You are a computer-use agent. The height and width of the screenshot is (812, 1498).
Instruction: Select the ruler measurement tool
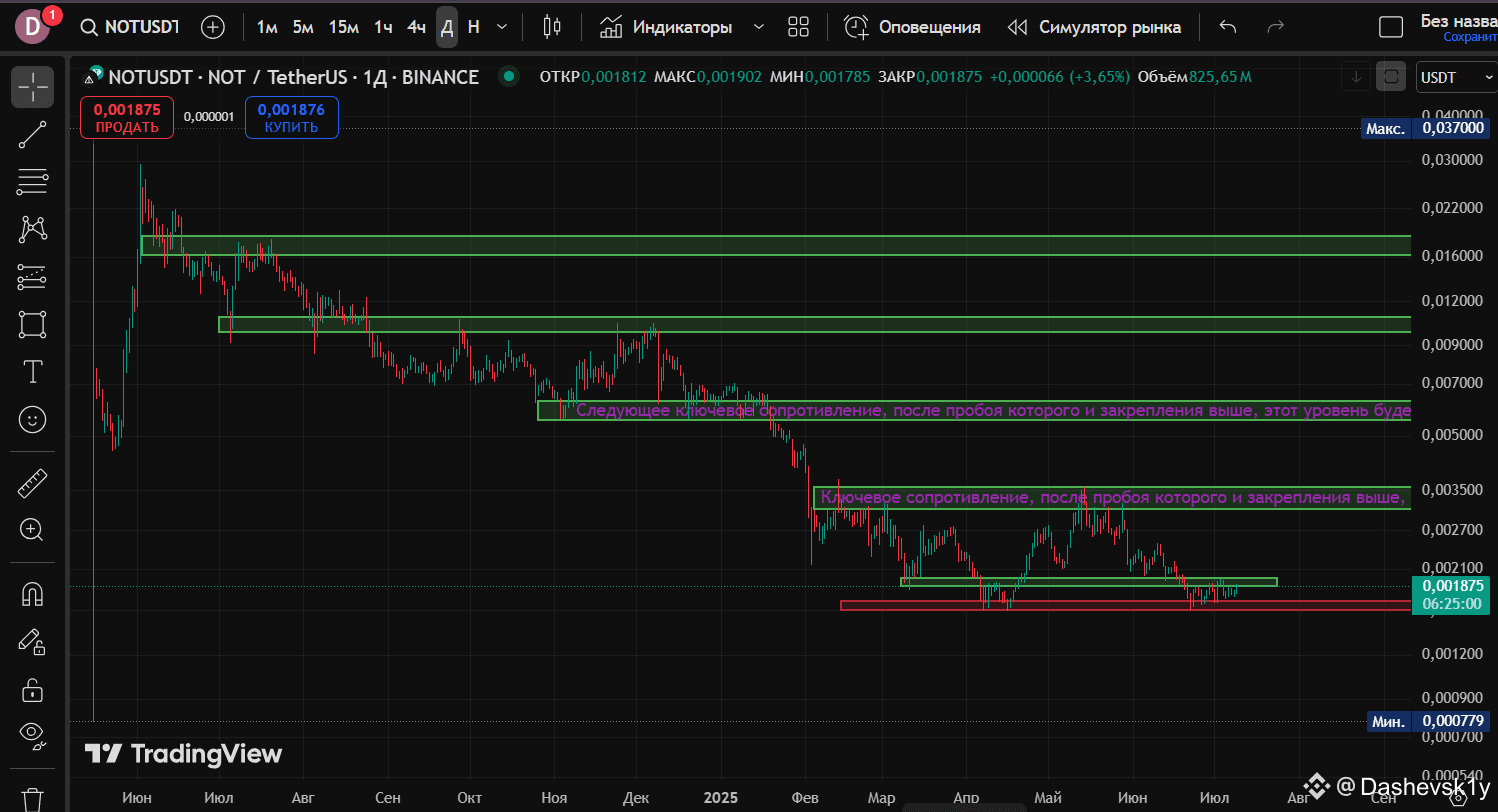coord(32,485)
